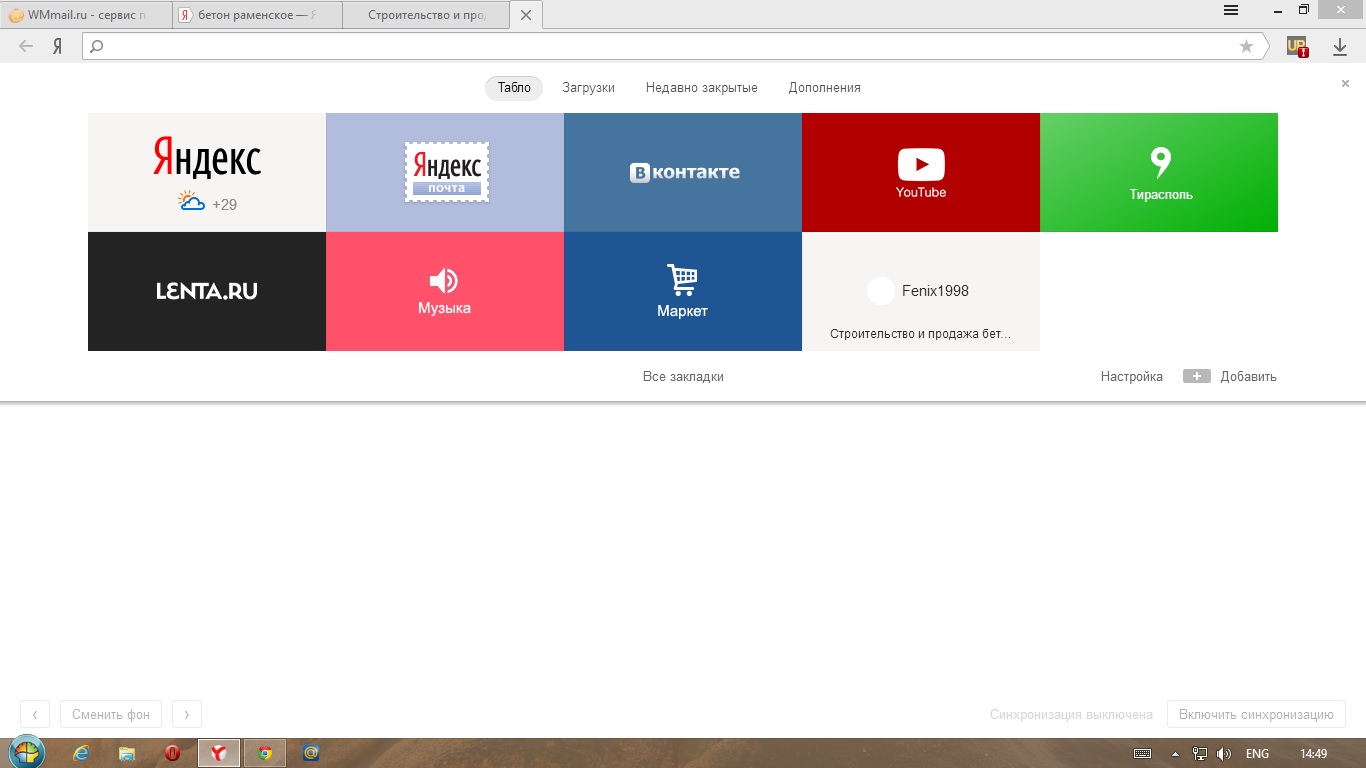Close the Tableau panel with small X
1366x768 pixels.
coord(1345,84)
